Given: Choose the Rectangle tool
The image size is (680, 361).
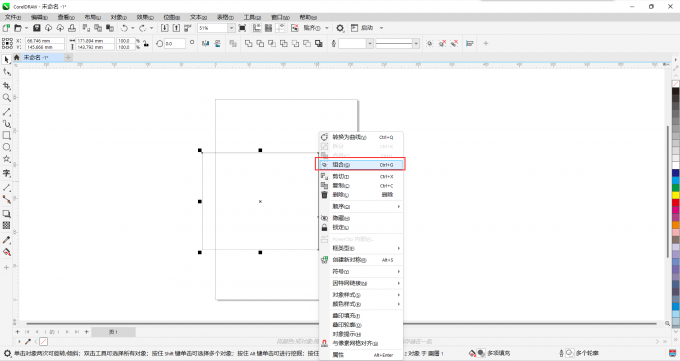Looking at the screenshot, I should [x=7, y=135].
